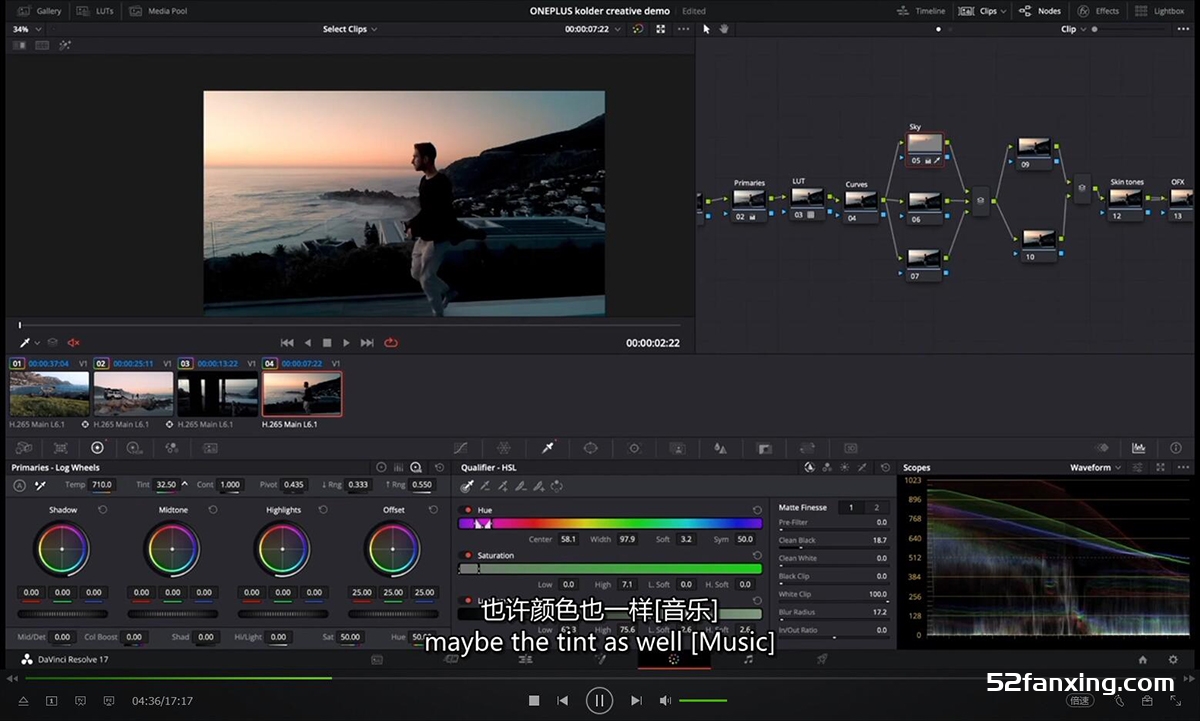Reset the Midtone wheel

(x=212, y=509)
